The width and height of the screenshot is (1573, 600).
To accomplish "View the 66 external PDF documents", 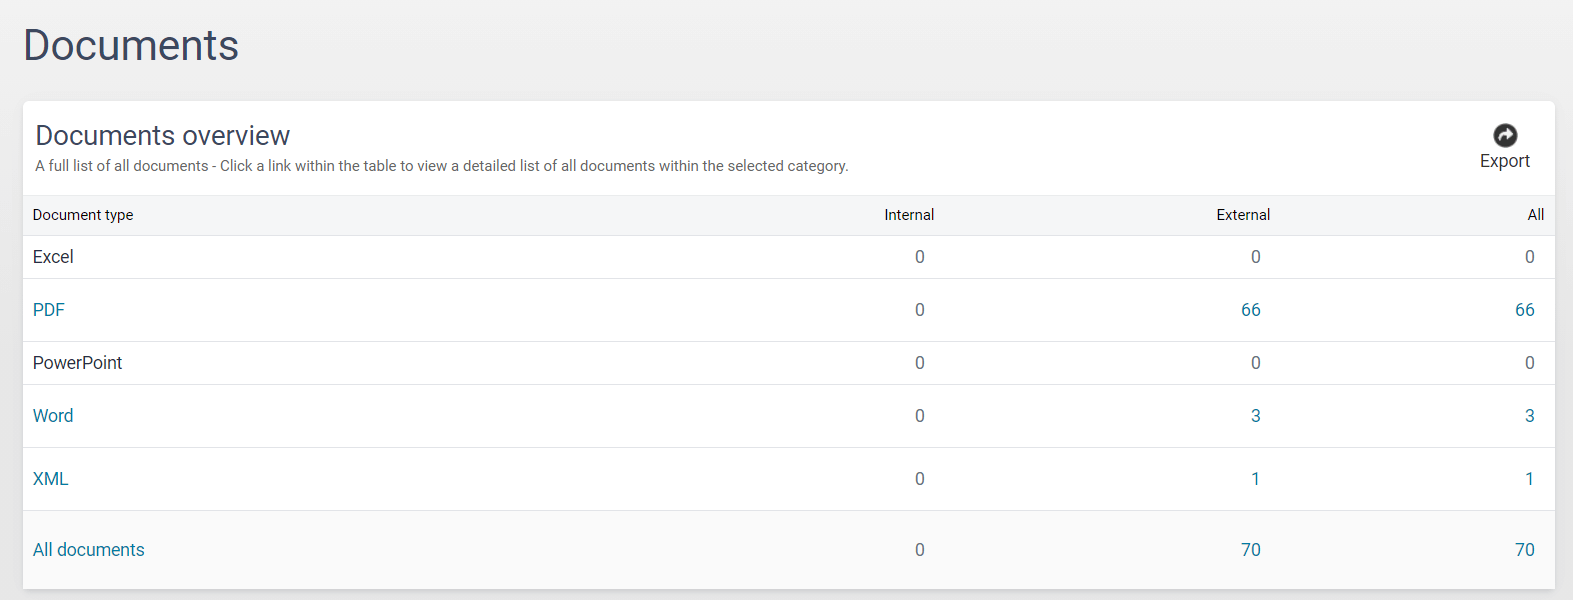I will [x=1250, y=310].
